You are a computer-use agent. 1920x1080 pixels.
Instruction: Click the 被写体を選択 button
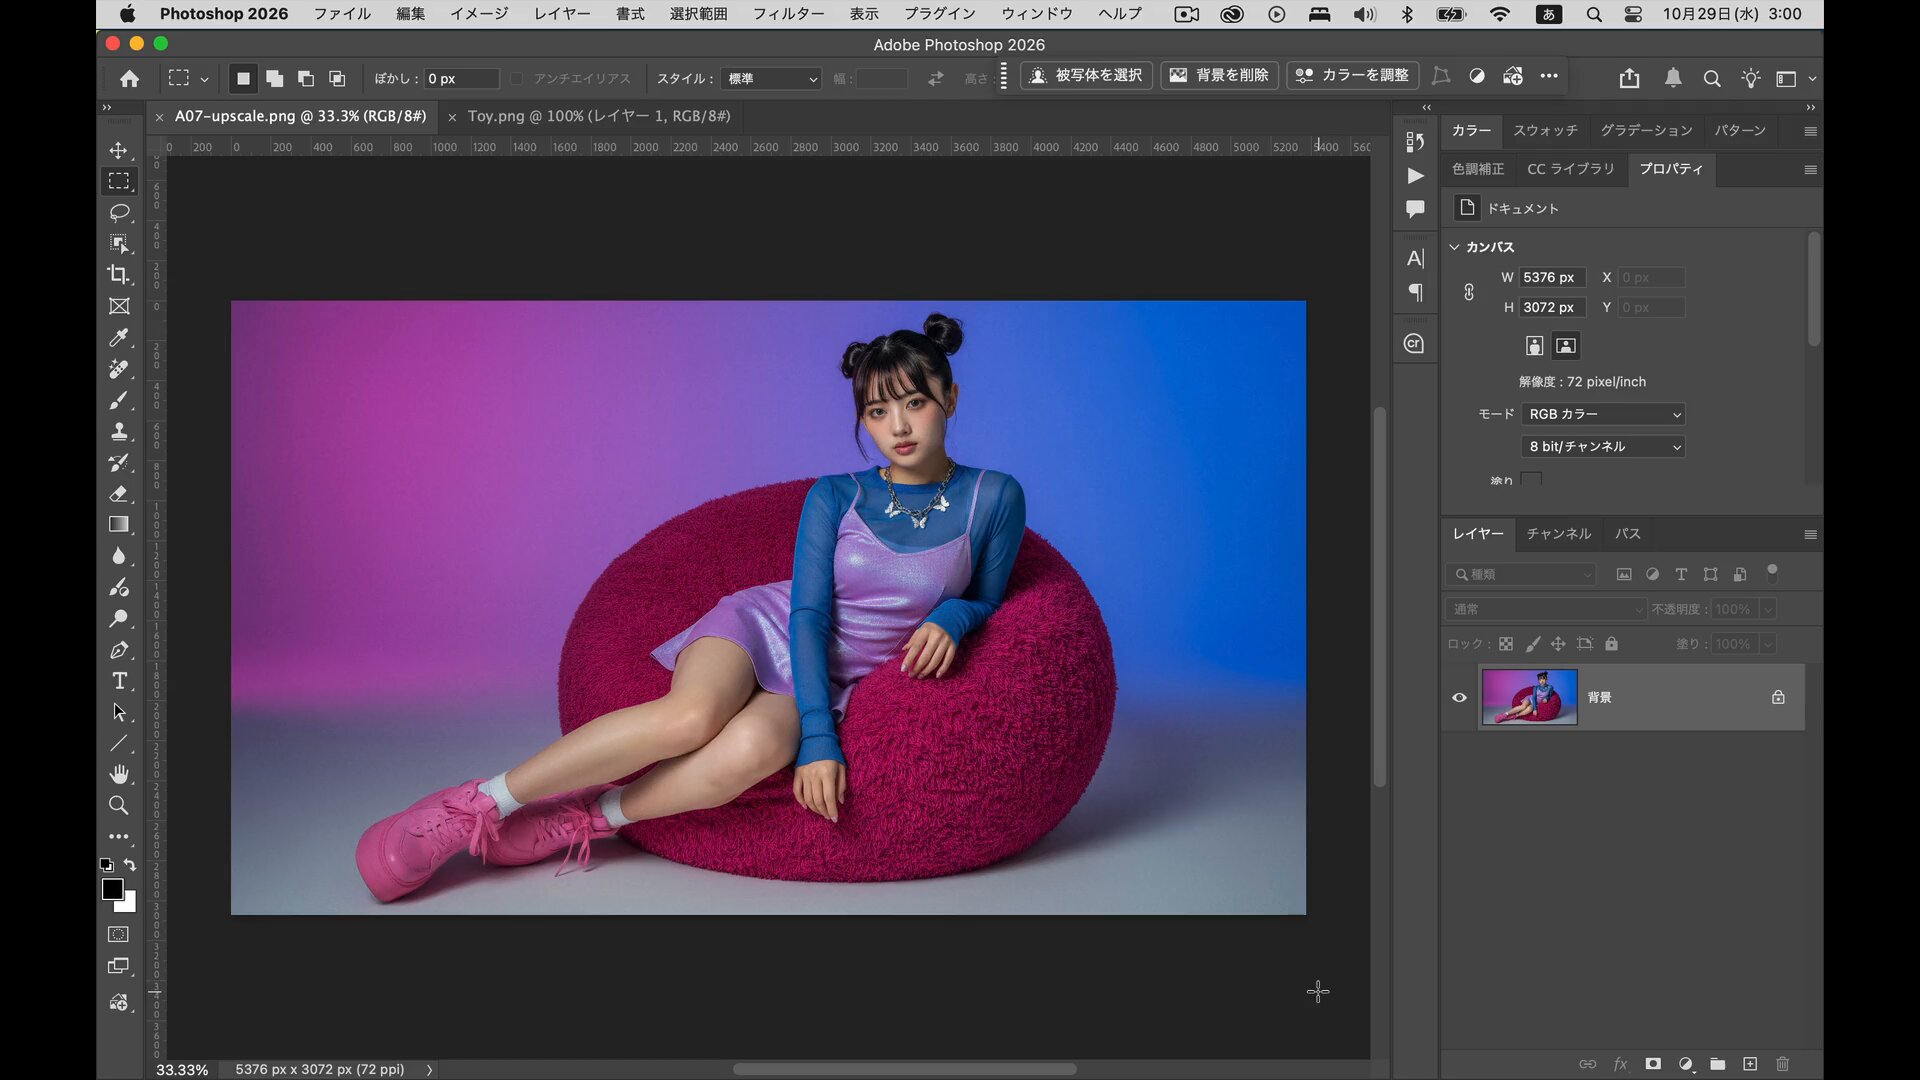point(1087,76)
